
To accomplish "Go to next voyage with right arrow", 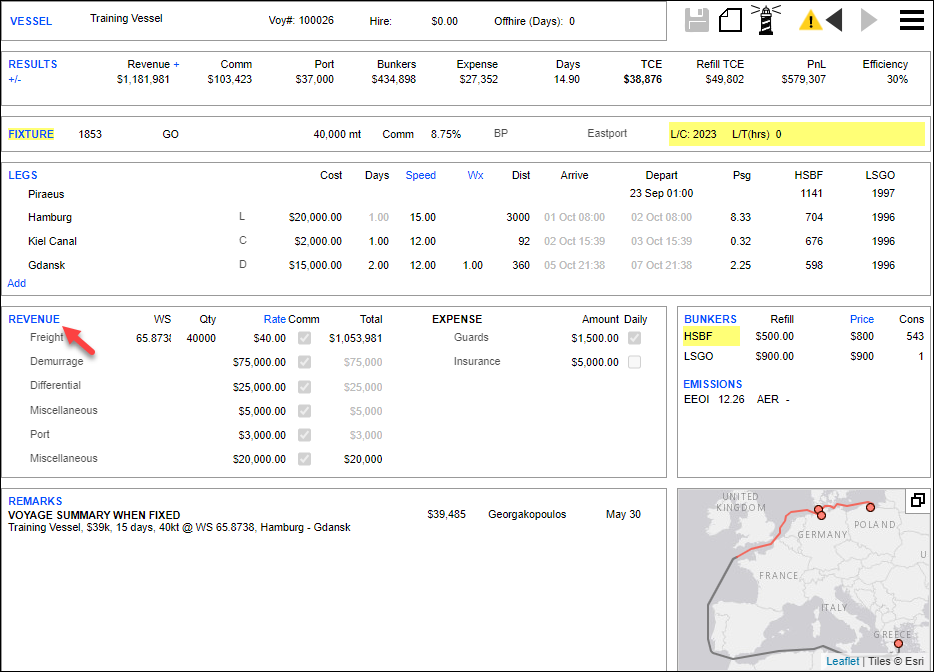I will click(869, 20).
